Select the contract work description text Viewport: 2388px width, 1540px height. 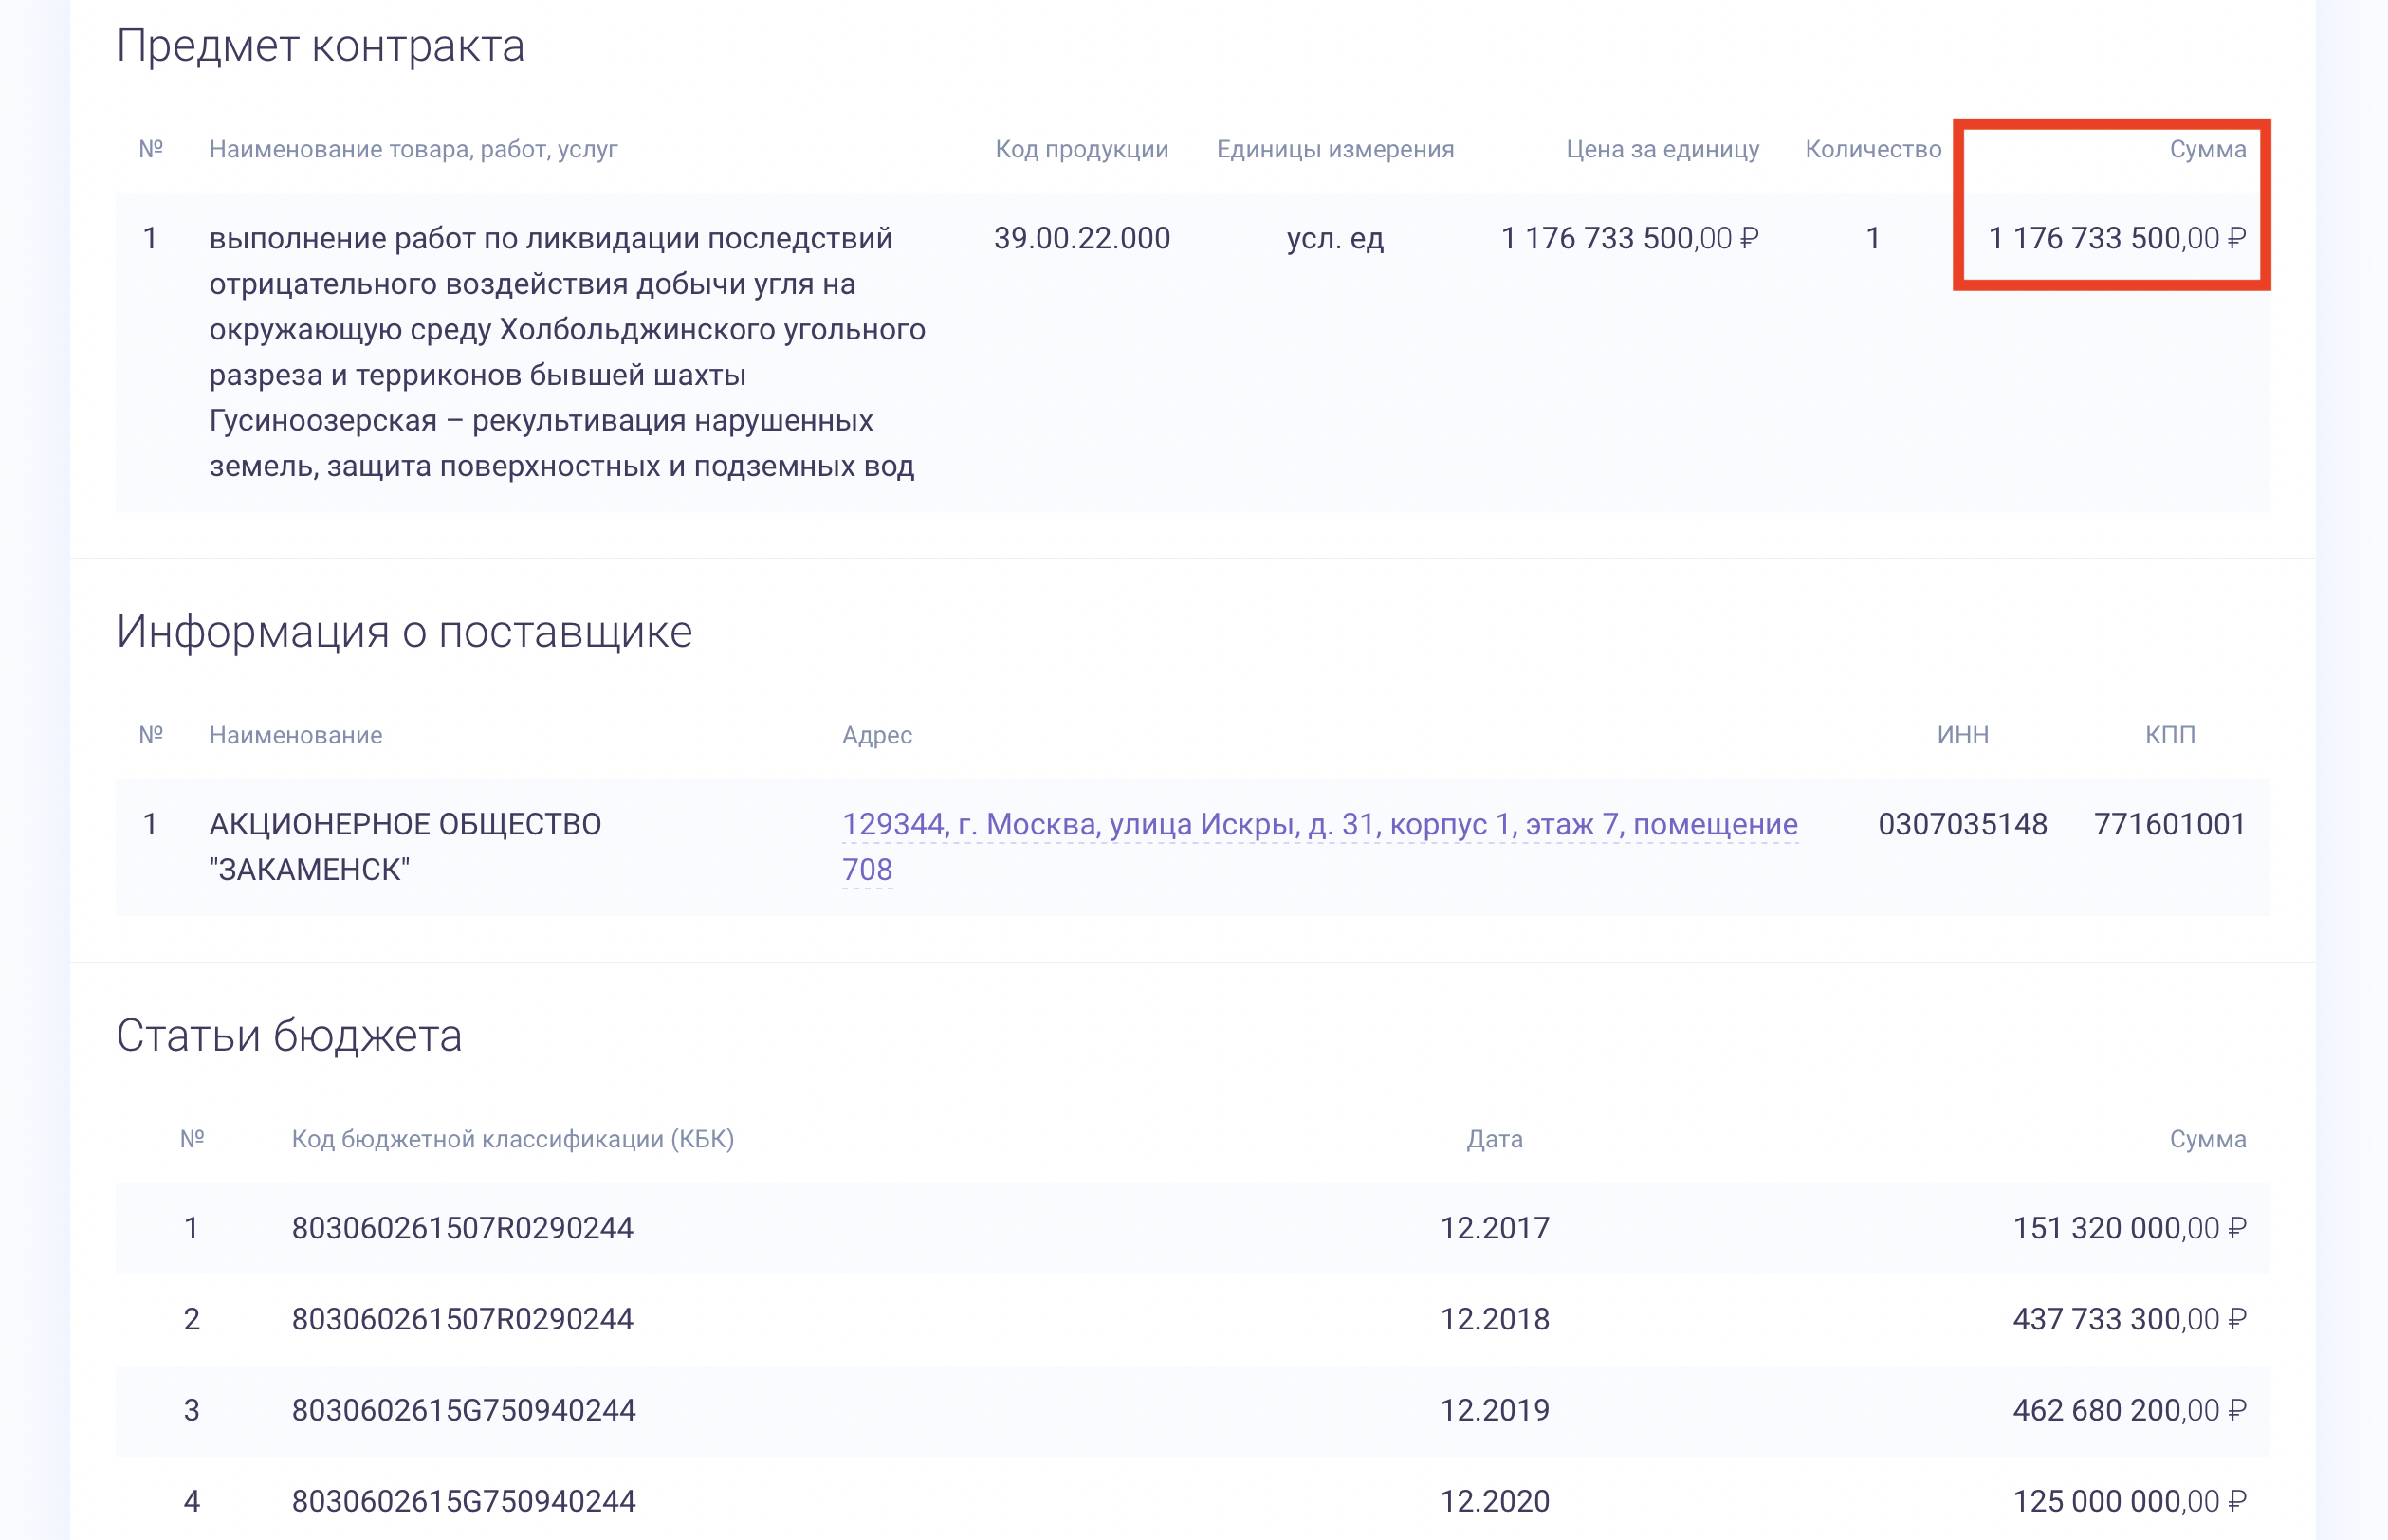[567, 352]
